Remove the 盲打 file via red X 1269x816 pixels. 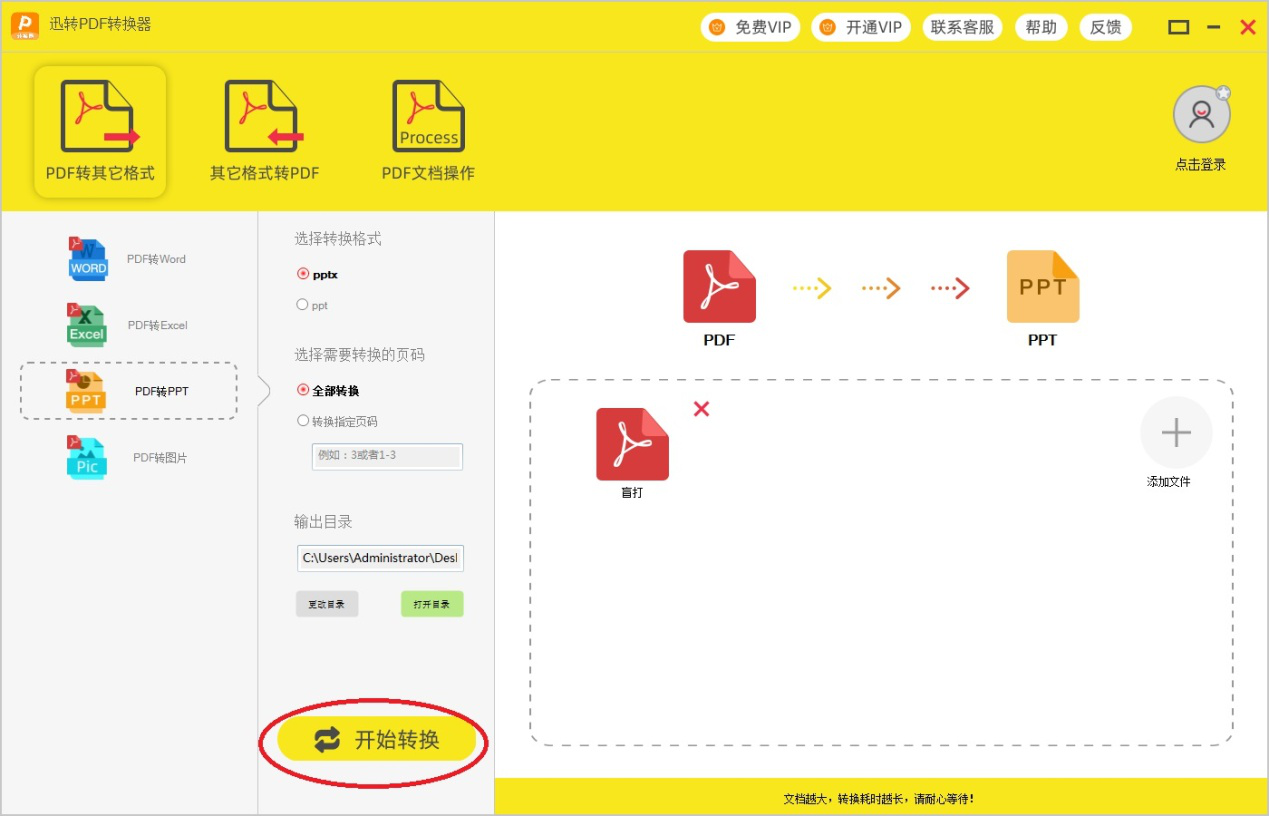[700, 409]
